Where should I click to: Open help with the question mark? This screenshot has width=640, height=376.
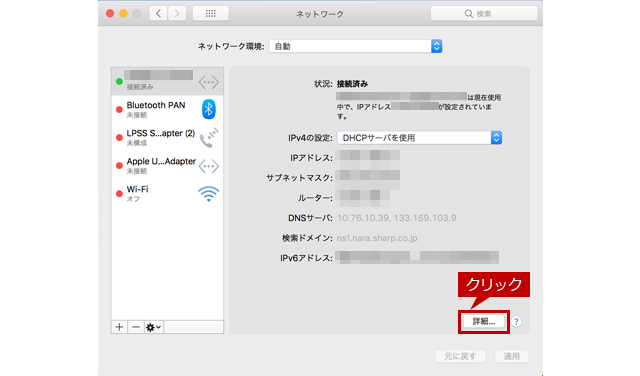coord(516,322)
